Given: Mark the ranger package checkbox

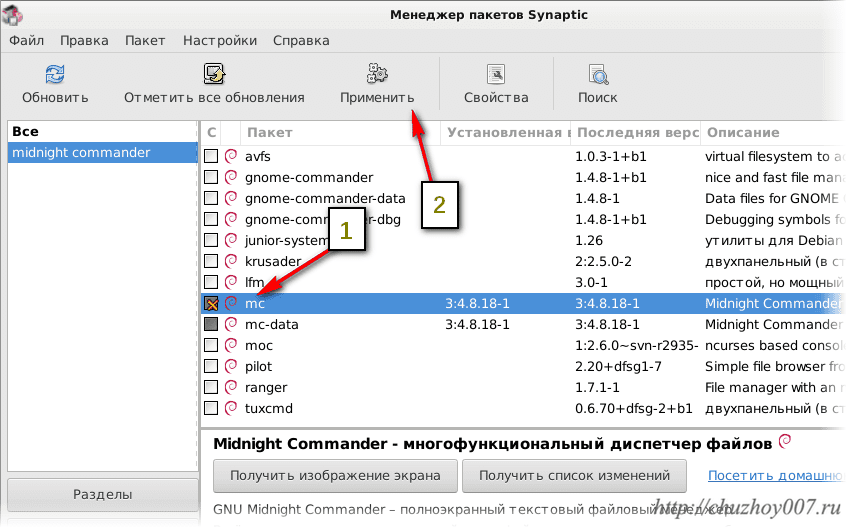Looking at the screenshot, I should [211, 388].
